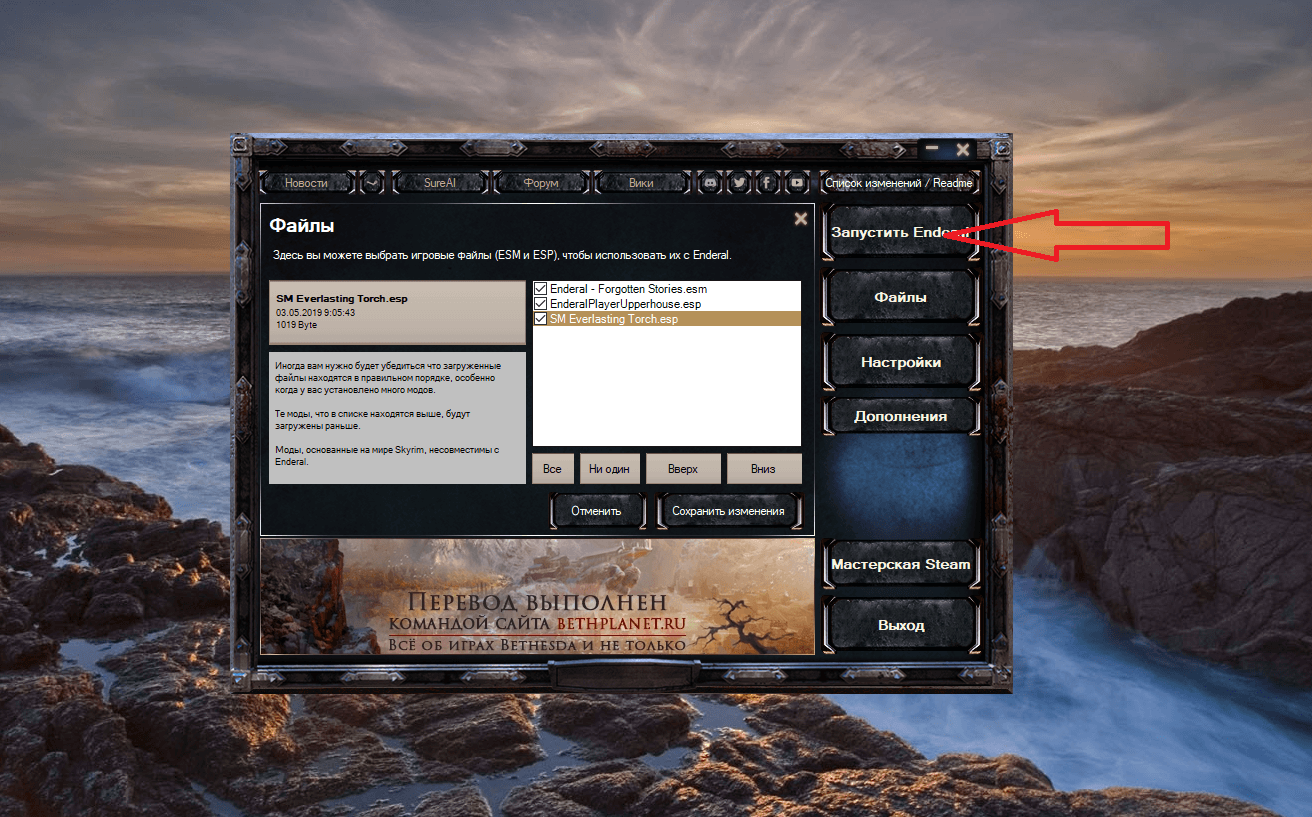
Task: Open the Вики tab
Action: click(x=641, y=183)
